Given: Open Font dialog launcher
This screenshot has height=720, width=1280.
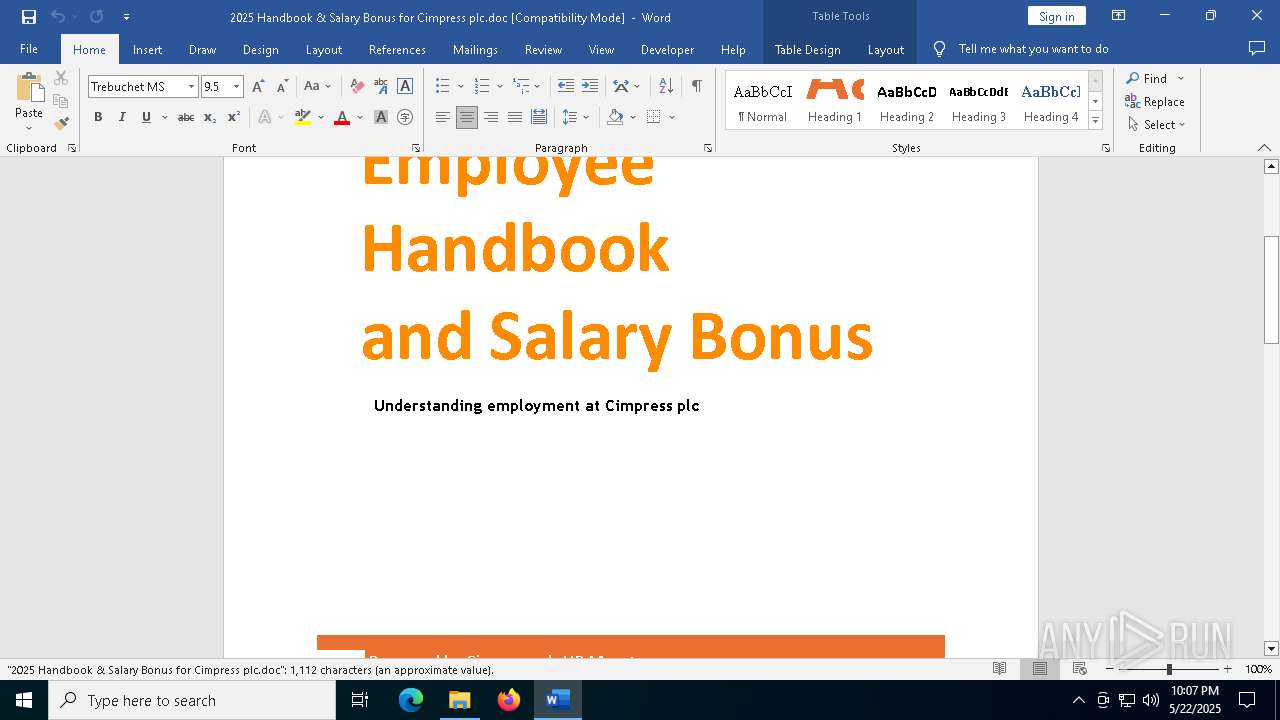Looking at the screenshot, I should pos(416,148).
